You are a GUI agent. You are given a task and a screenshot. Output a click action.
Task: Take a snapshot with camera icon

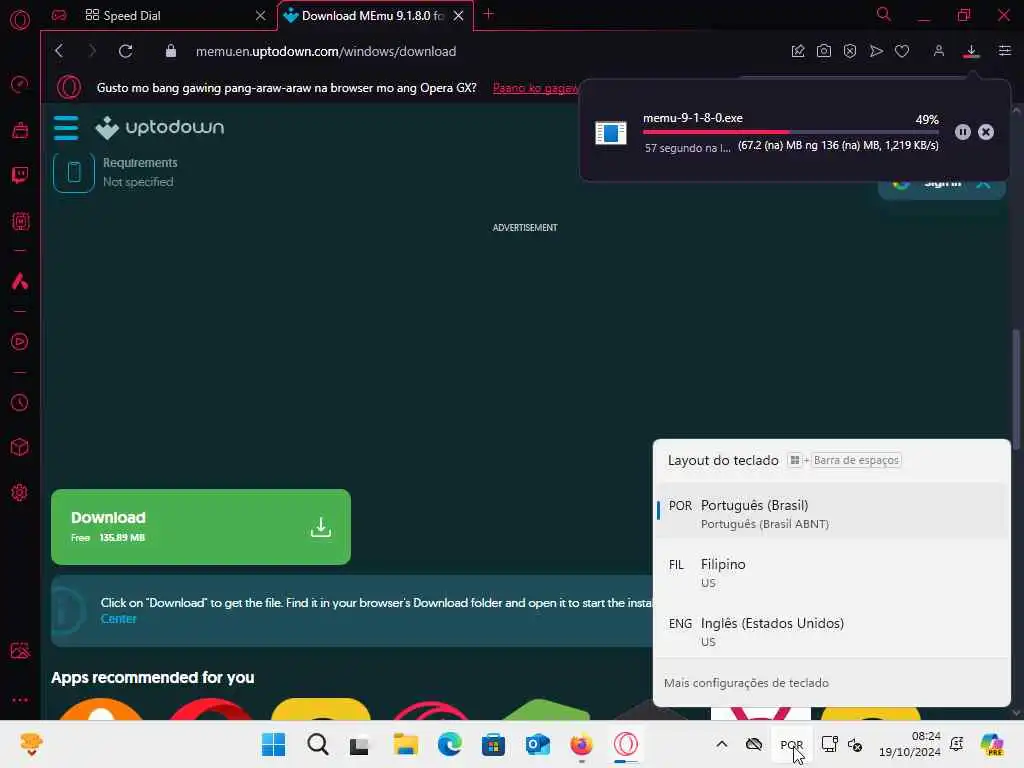824,51
